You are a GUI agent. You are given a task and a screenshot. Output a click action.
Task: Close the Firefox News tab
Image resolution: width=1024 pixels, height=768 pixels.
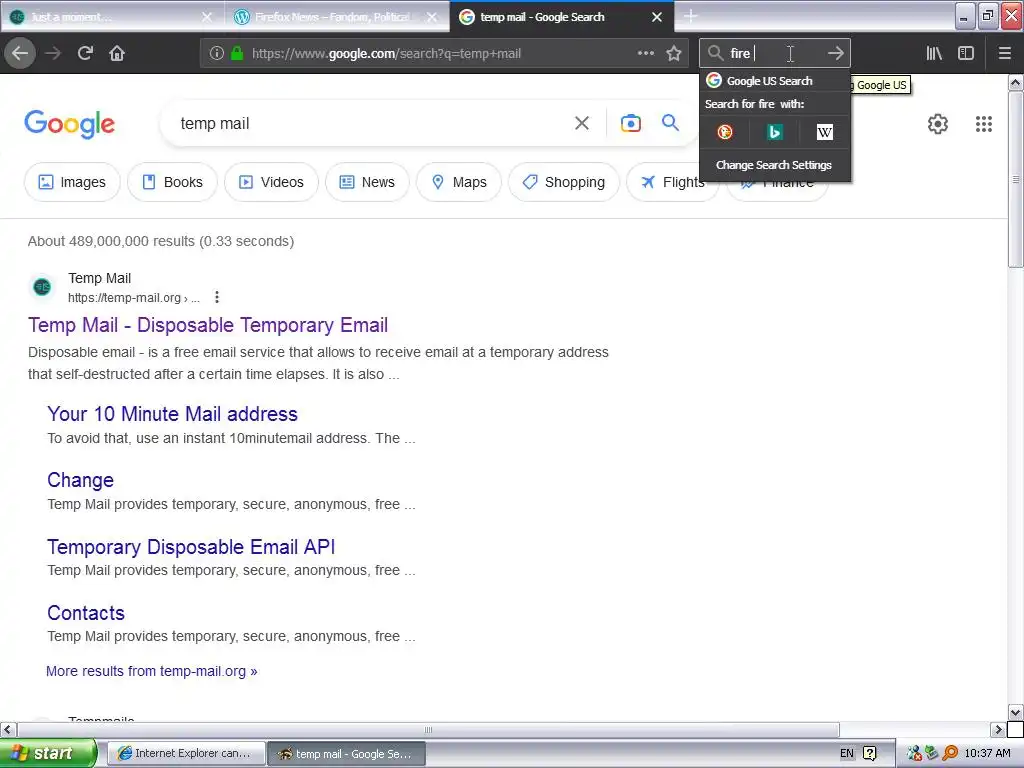[x=432, y=17]
